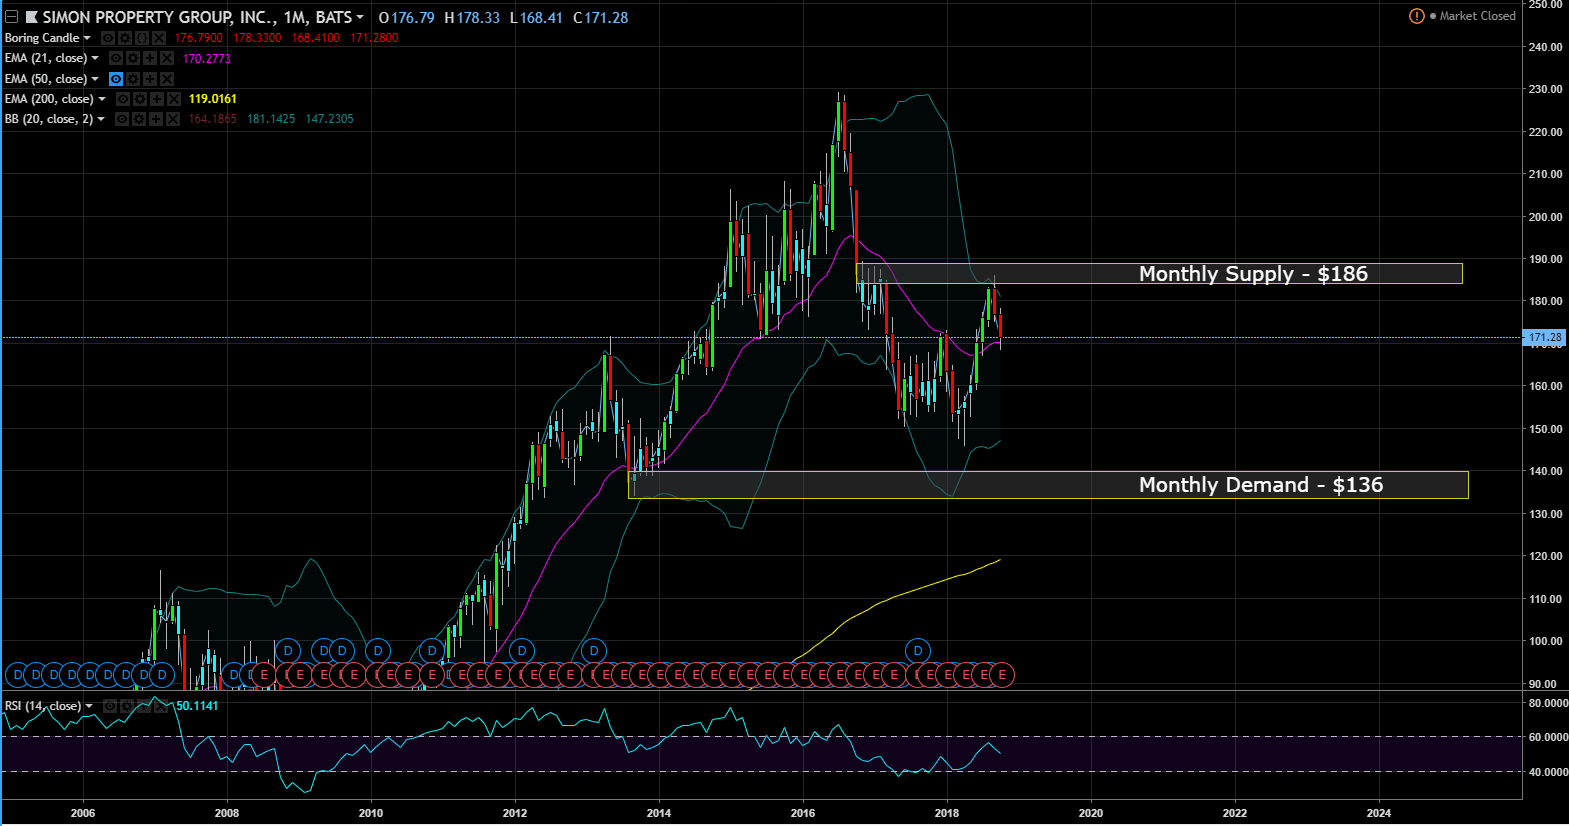Hide the EMA (21, close) line
The image size is (1569, 826).
(116, 58)
